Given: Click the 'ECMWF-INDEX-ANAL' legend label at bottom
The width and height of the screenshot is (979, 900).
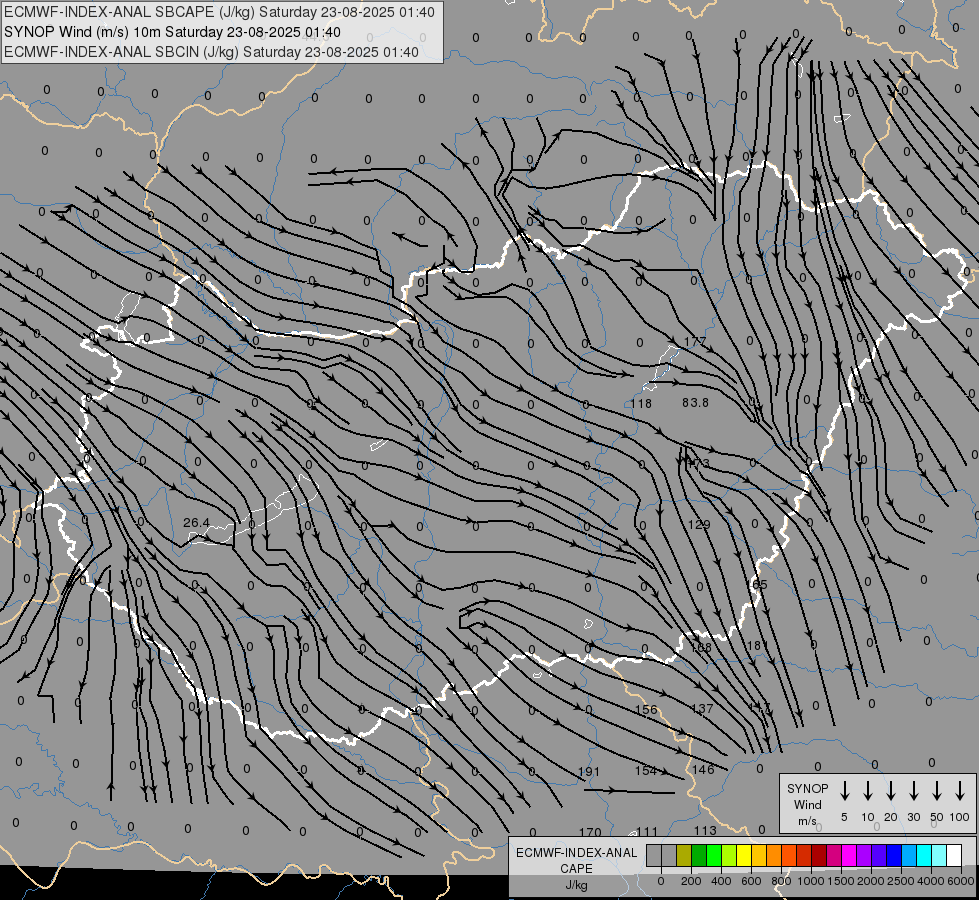Looking at the screenshot, I should 576,853.
